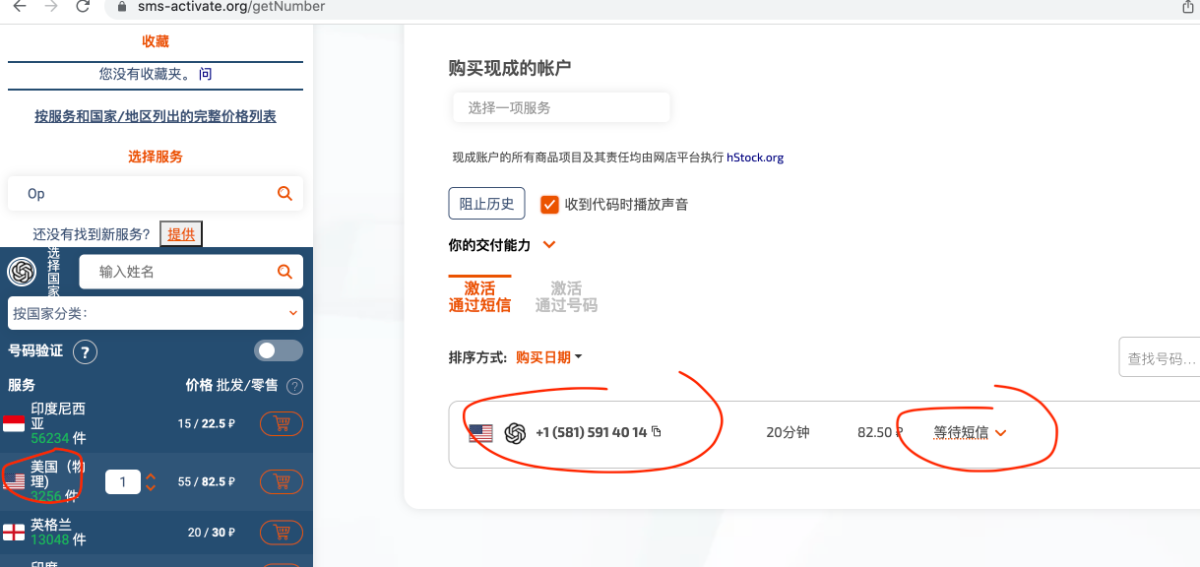Click the cart icon for 美国 (物理)
The image size is (1200, 567).
tap(281, 482)
